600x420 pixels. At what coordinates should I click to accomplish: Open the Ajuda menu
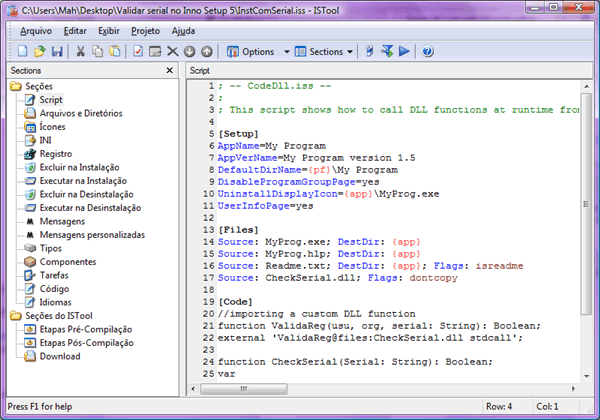[x=183, y=31]
